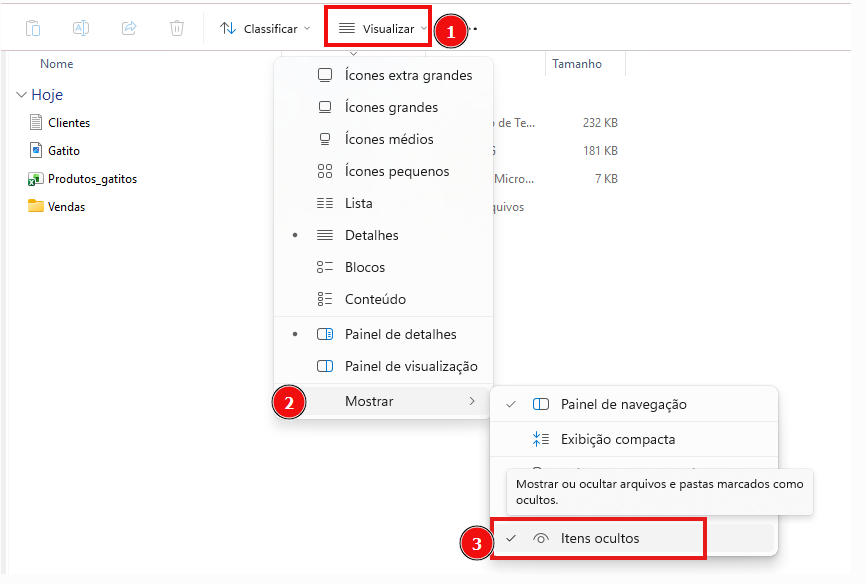The image size is (866, 584).
Task: Sort files by the Nome column header
Action: (56, 64)
